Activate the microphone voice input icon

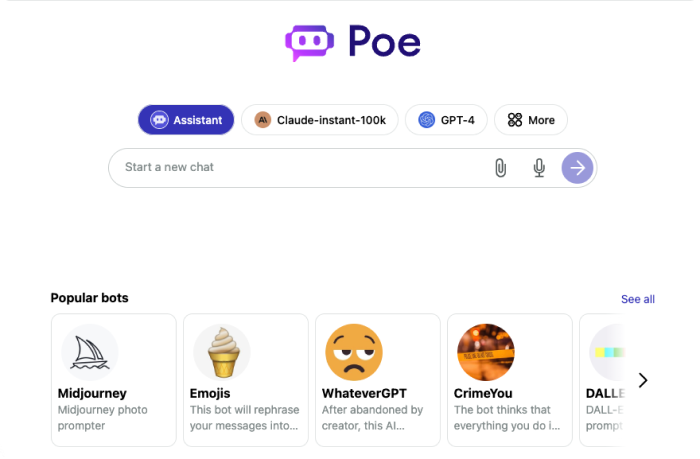(539, 168)
